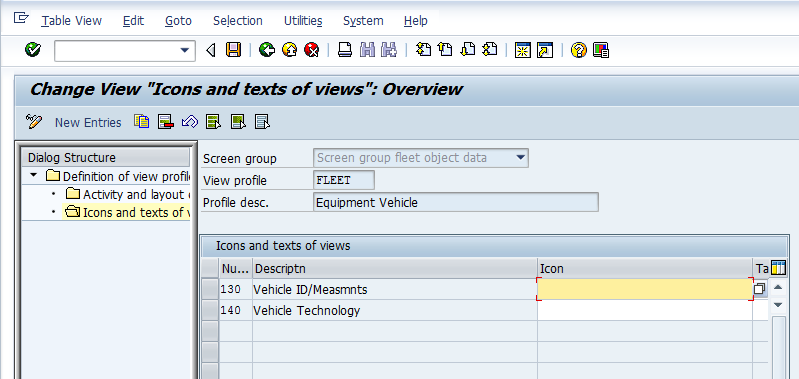Click the Descriptn column header
799x379 pixels.
[x=395, y=268]
